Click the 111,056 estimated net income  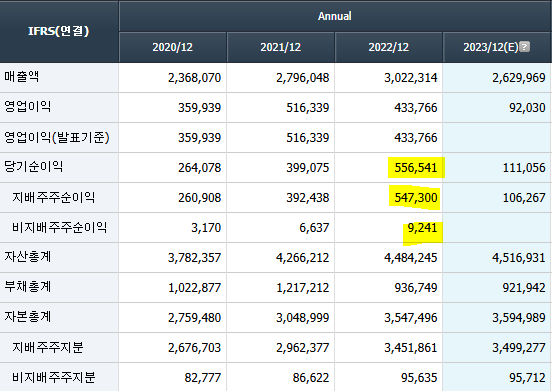click(x=524, y=168)
